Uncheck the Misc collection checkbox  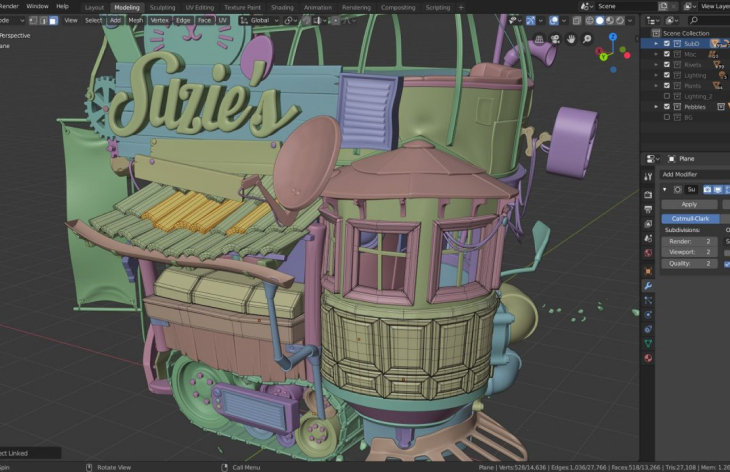(667, 54)
